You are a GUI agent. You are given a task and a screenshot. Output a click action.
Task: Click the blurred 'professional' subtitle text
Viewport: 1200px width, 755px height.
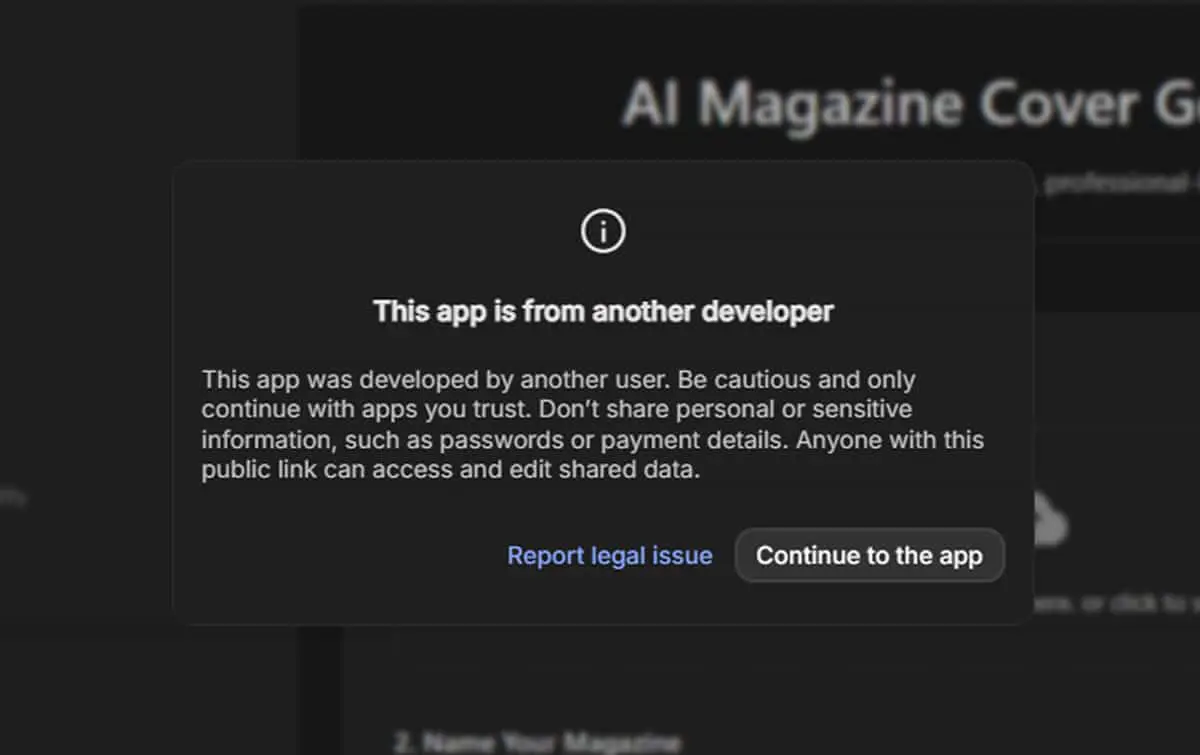click(x=1122, y=184)
